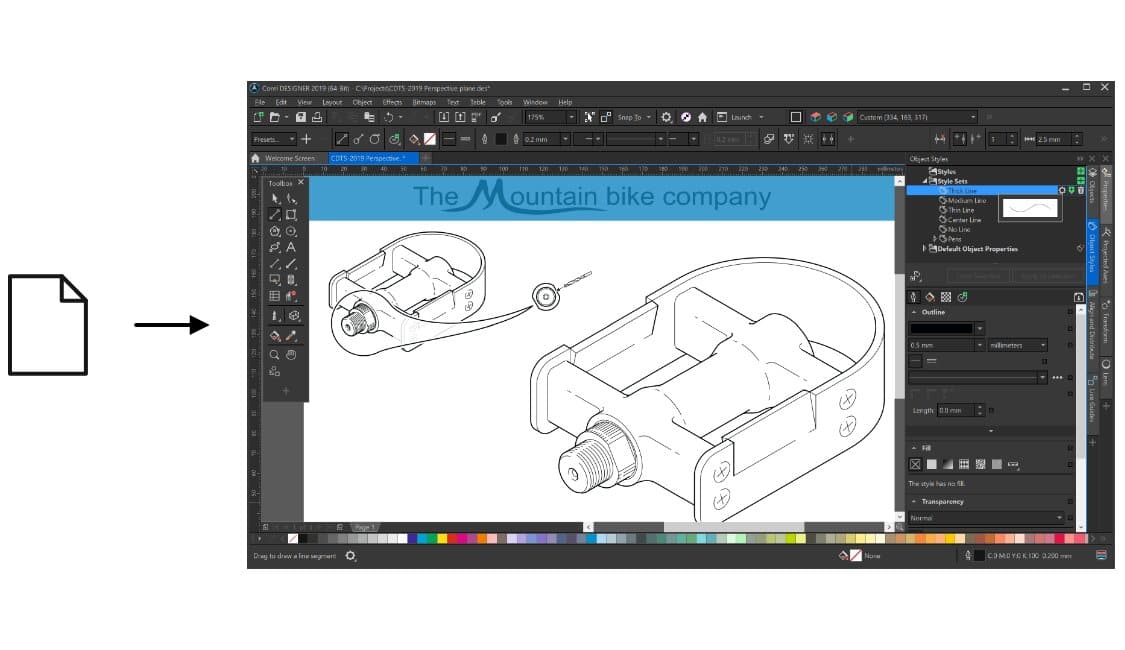Select the Pick tool in Toolbox
The width and height of the screenshot is (1125, 650).
pyautogui.click(x=275, y=199)
